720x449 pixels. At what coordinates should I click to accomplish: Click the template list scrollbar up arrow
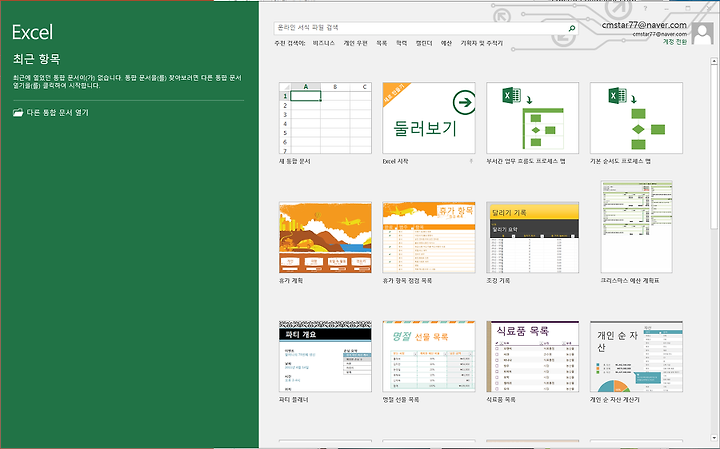coord(714,61)
